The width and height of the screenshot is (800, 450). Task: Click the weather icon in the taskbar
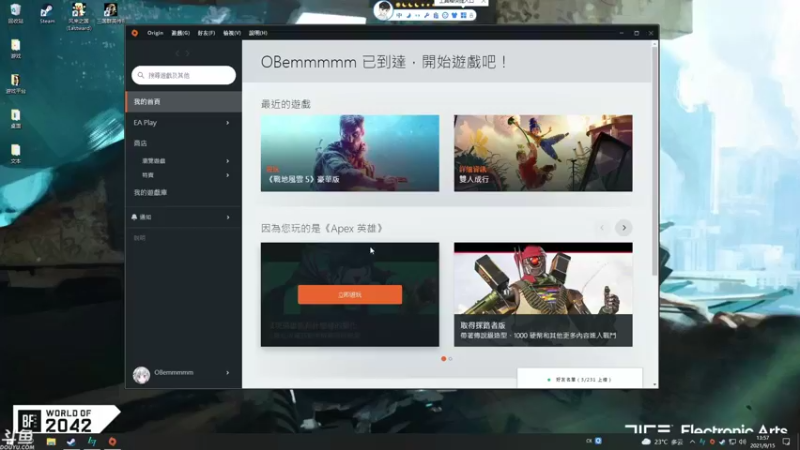[x=646, y=441]
